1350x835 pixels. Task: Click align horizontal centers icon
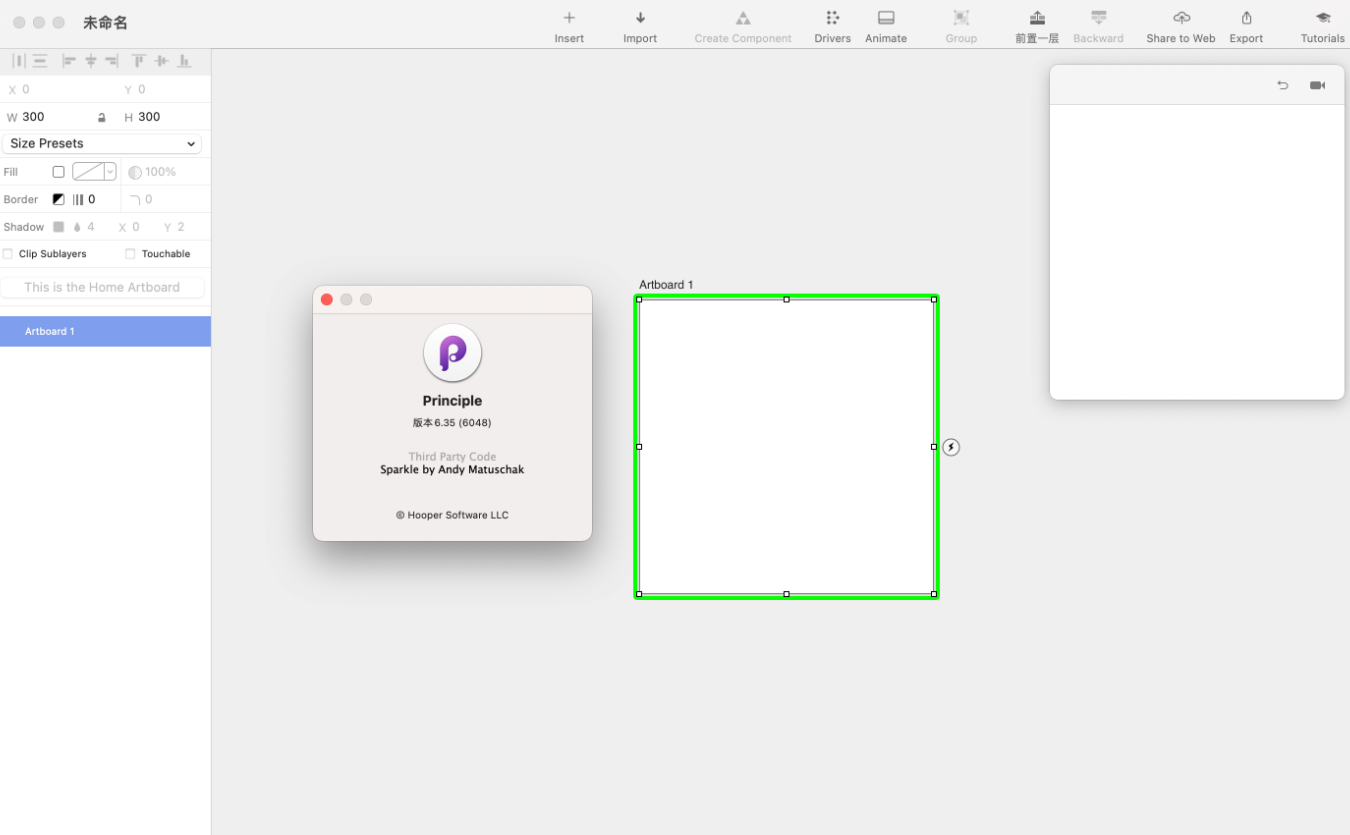91,61
